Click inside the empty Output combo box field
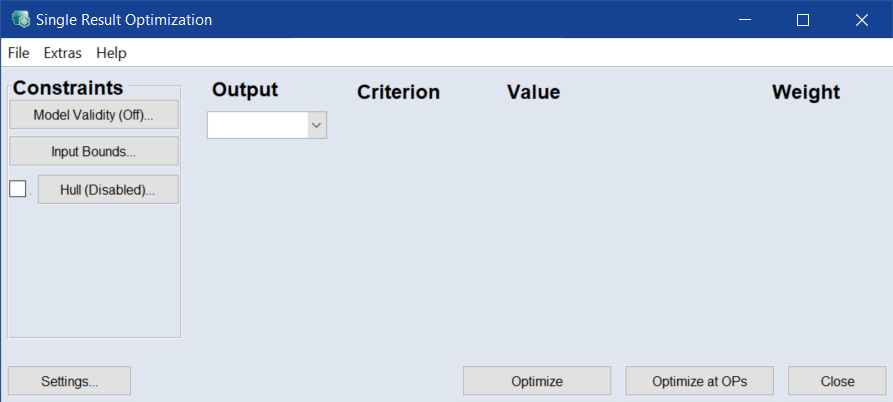Screen dimensions: 893x402 tap(256, 125)
